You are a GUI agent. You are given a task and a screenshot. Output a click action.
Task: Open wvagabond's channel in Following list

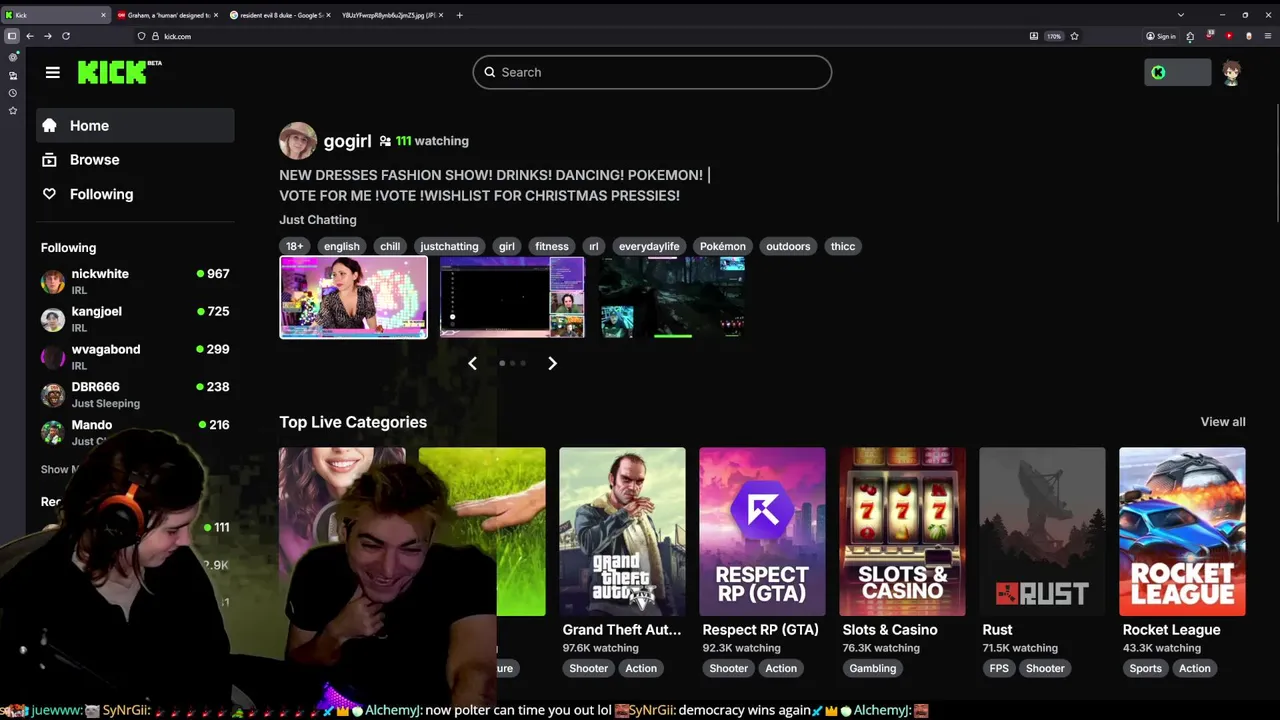coord(135,357)
